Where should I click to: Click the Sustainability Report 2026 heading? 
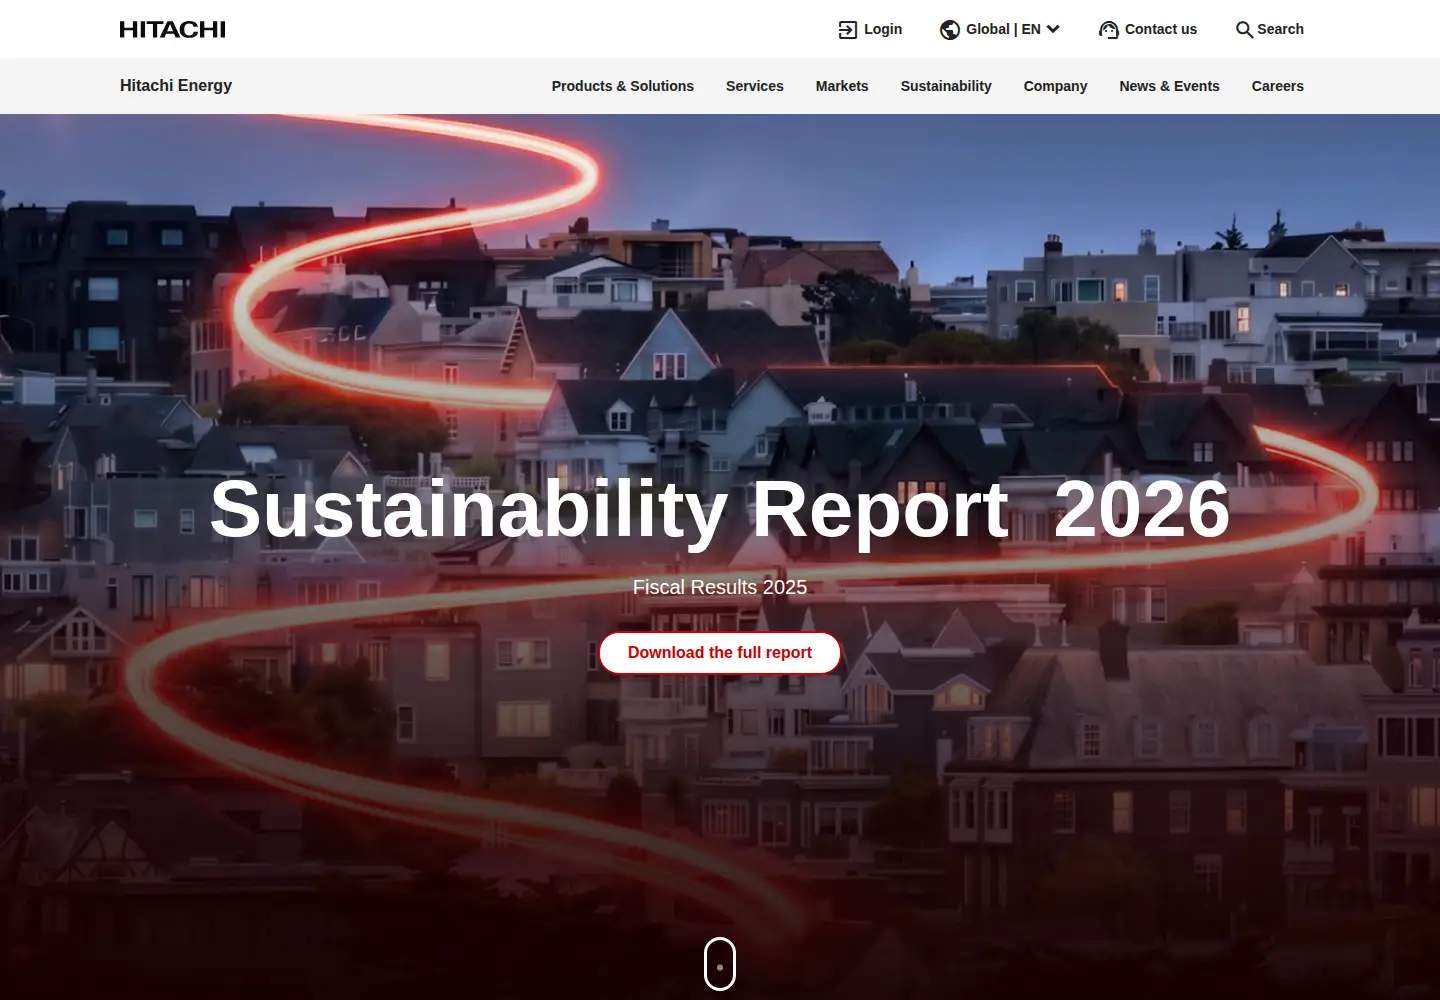[720, 510]
